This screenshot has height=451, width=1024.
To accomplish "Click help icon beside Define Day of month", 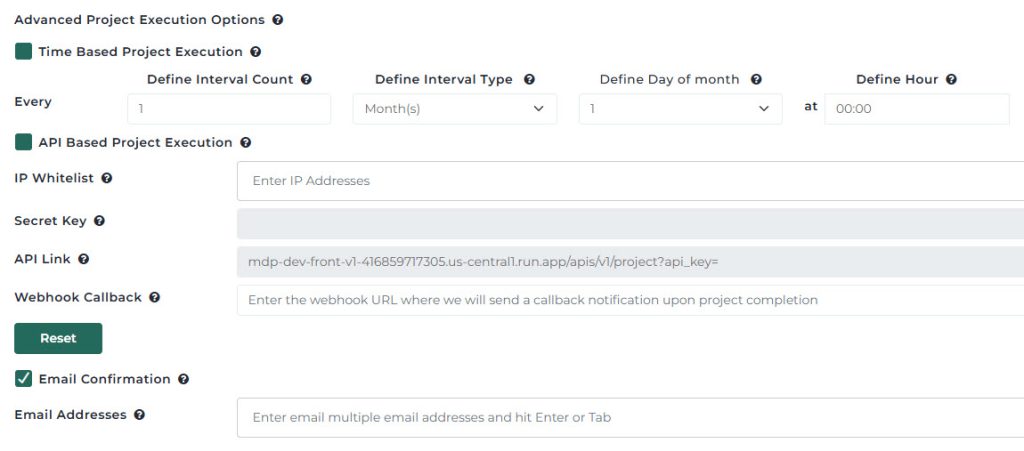I will pos(756,80).
